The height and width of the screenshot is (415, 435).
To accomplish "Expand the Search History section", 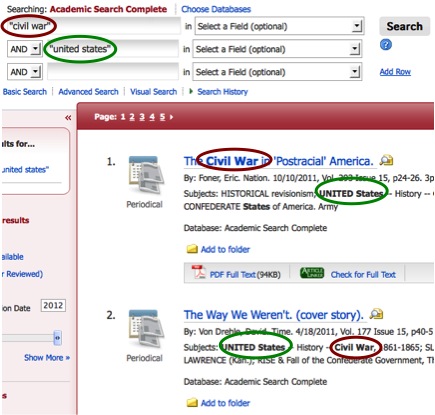I will 219,92.
